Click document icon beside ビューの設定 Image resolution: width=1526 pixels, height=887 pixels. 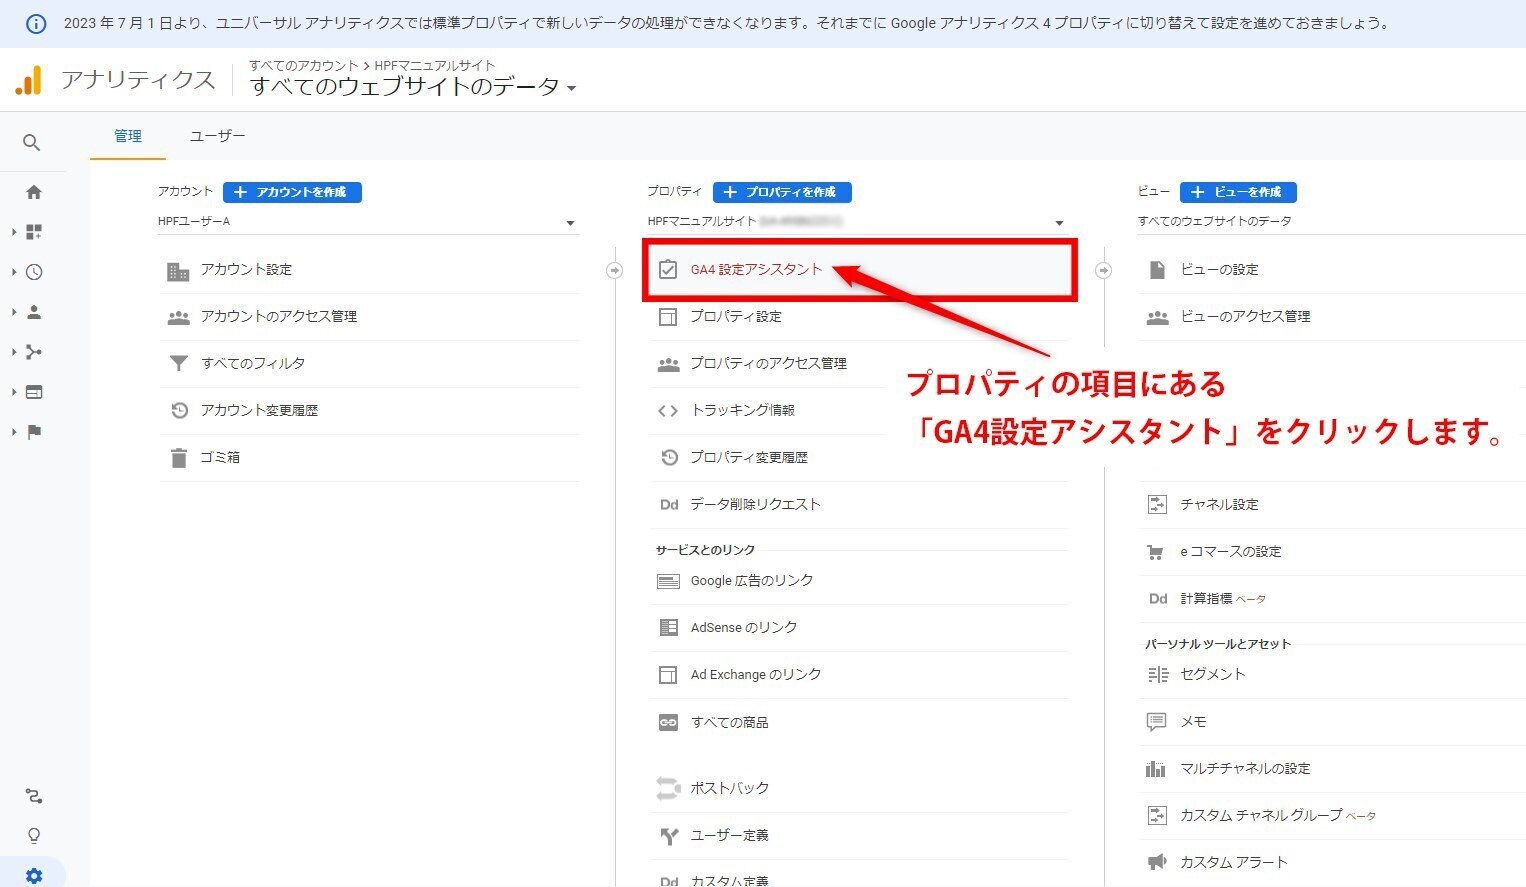tap(1157, 269)
